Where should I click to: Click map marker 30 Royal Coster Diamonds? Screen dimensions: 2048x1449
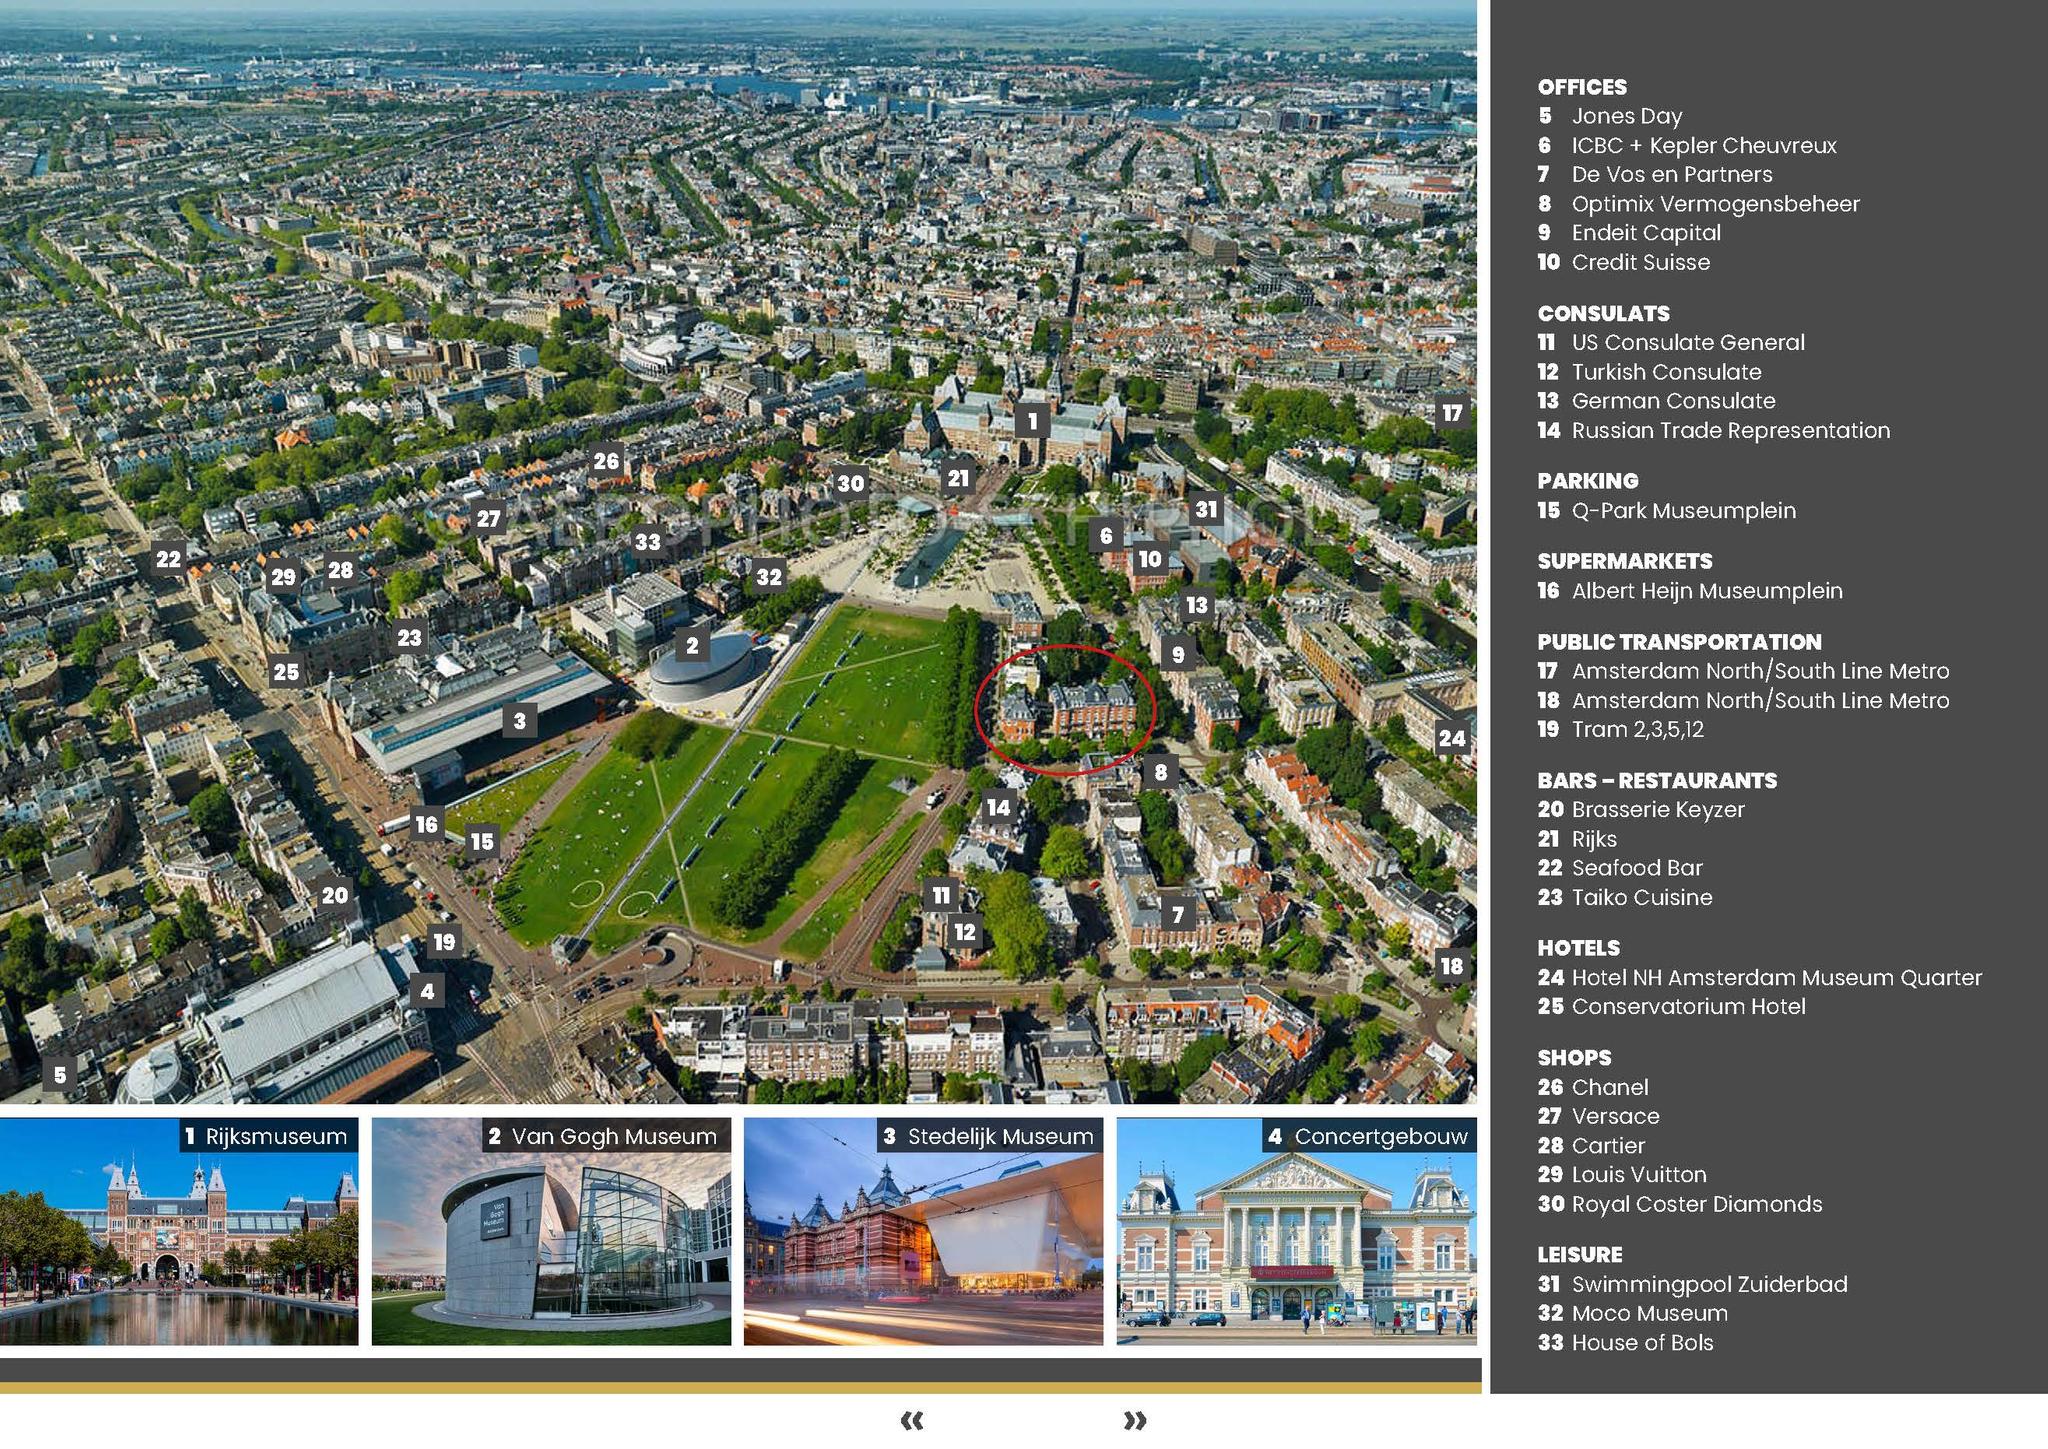tap(850, 484)
